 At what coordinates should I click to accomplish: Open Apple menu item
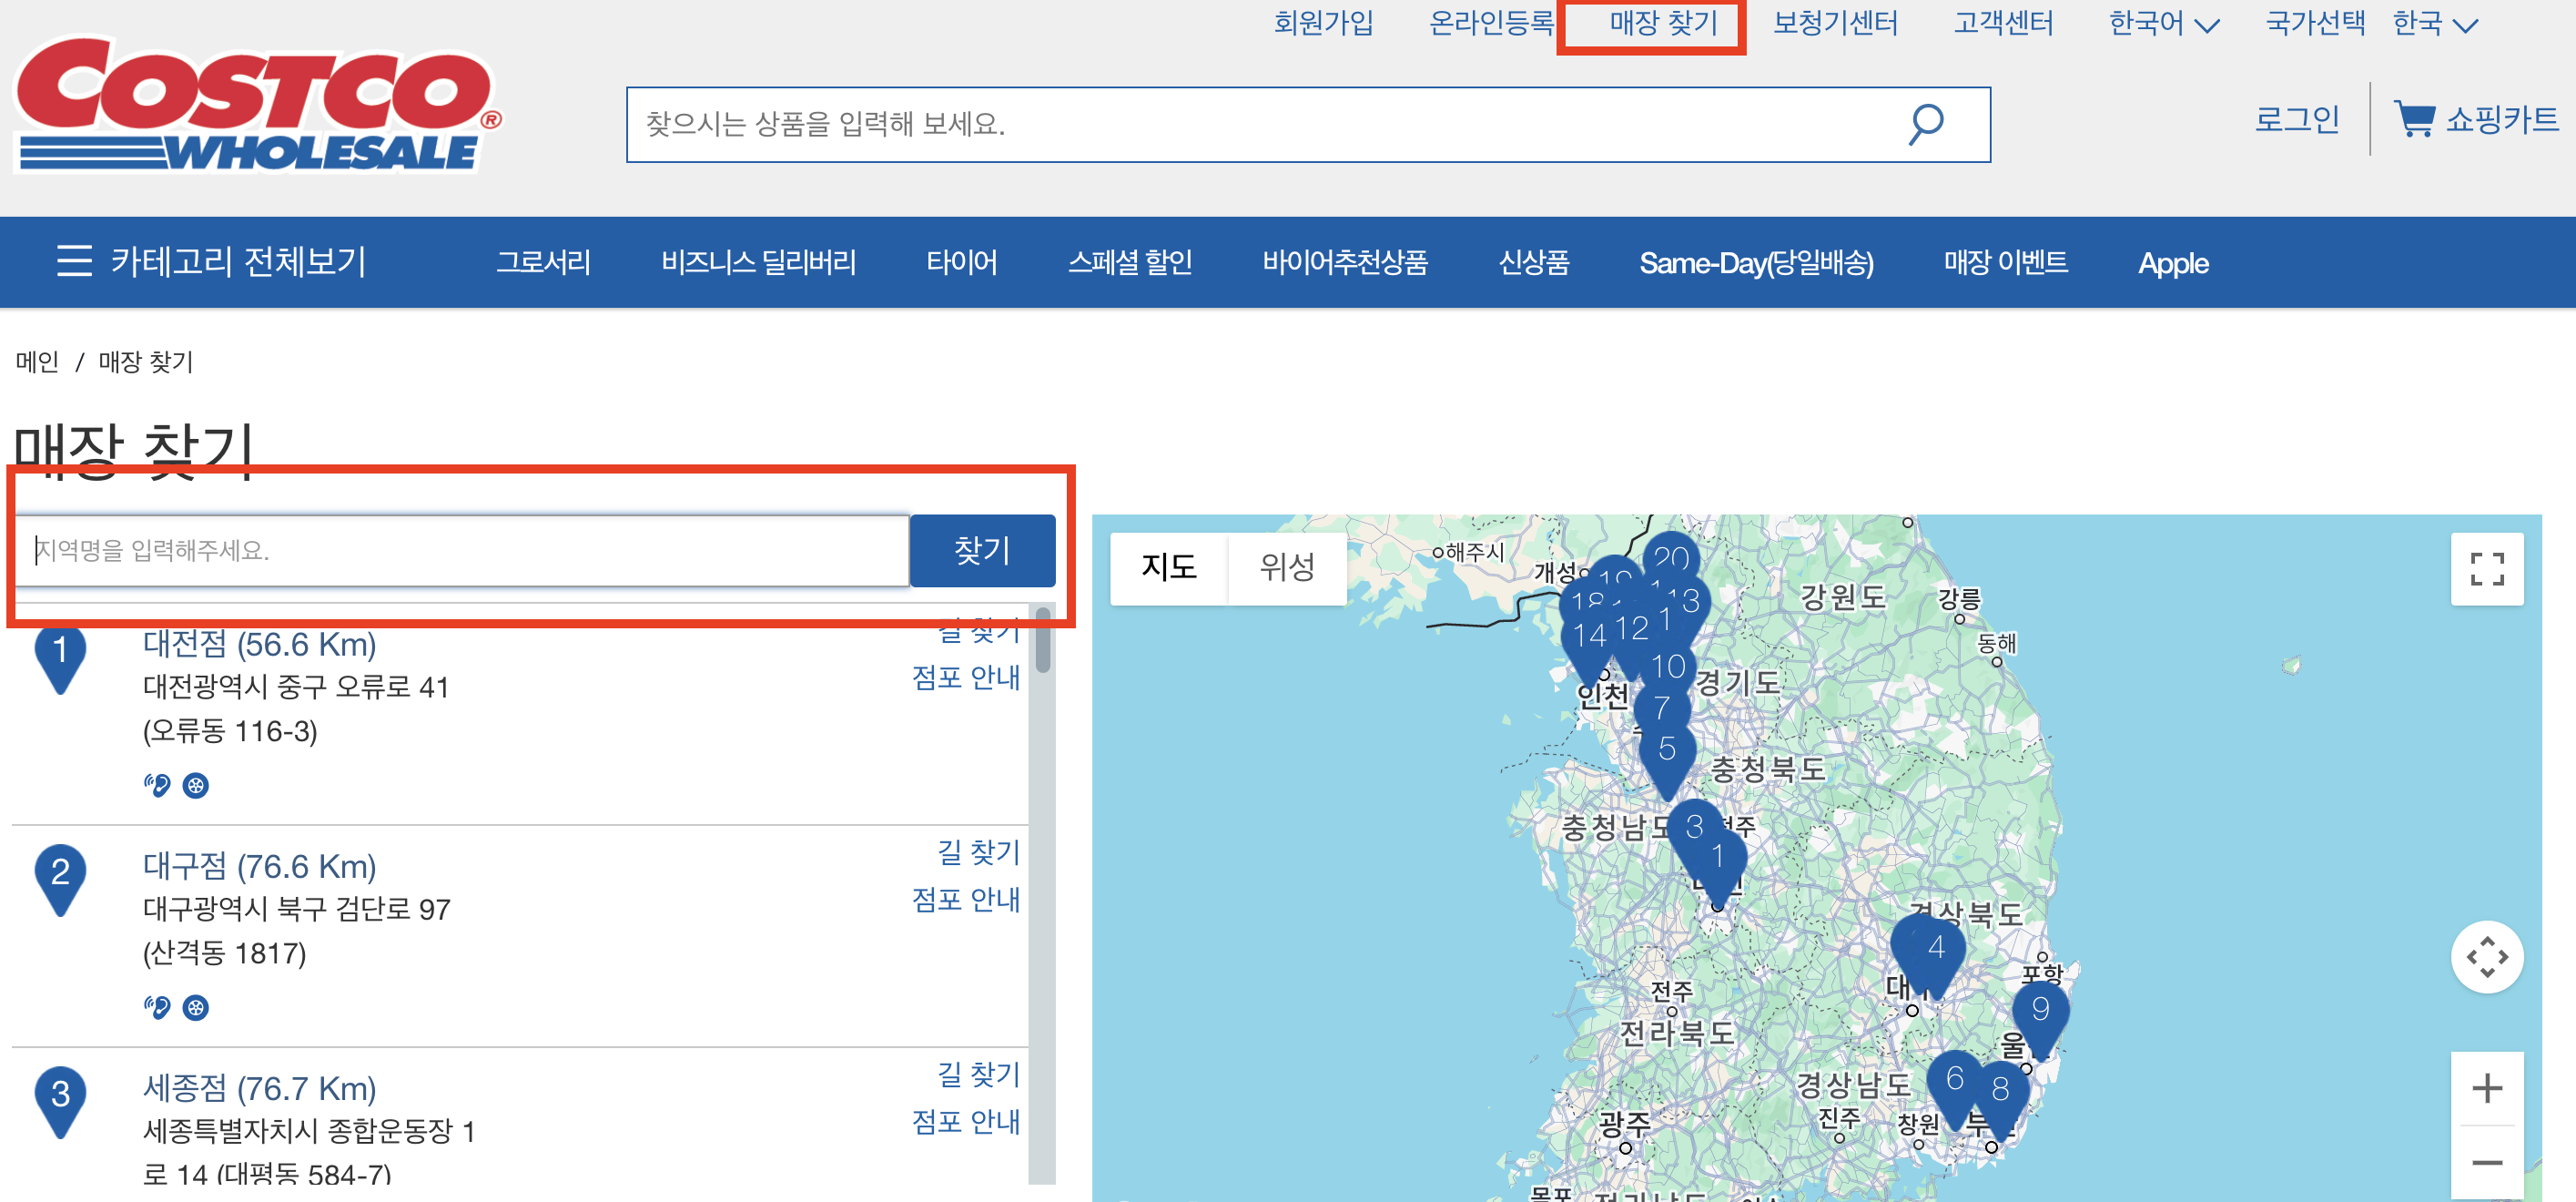click(2172, 263)
